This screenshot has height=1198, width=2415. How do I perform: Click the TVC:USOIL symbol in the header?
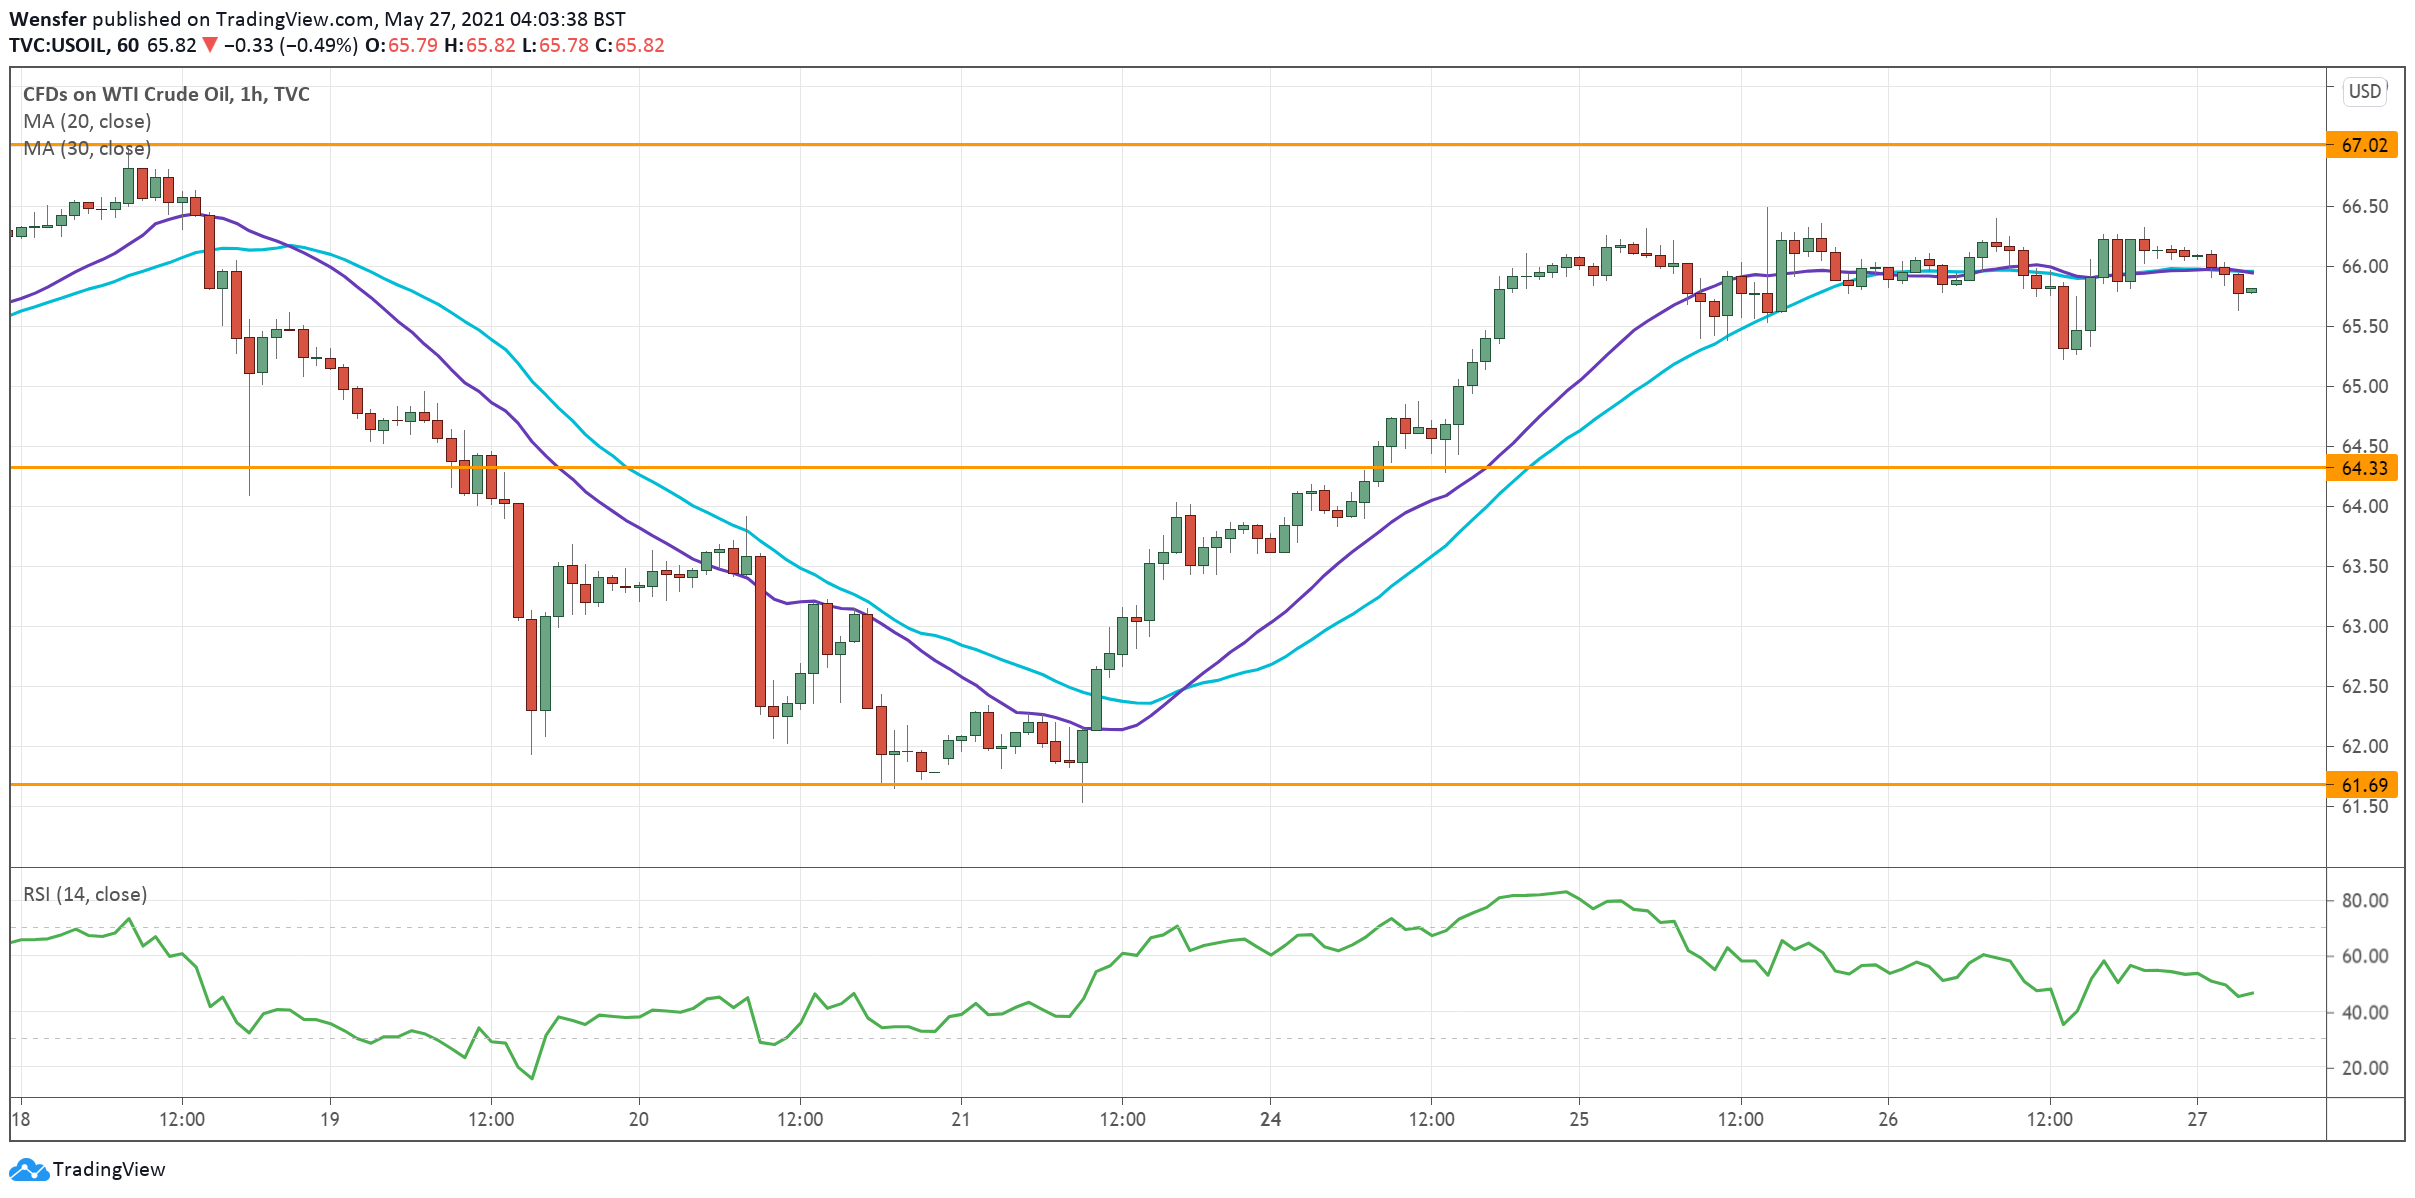coord(57,45)
